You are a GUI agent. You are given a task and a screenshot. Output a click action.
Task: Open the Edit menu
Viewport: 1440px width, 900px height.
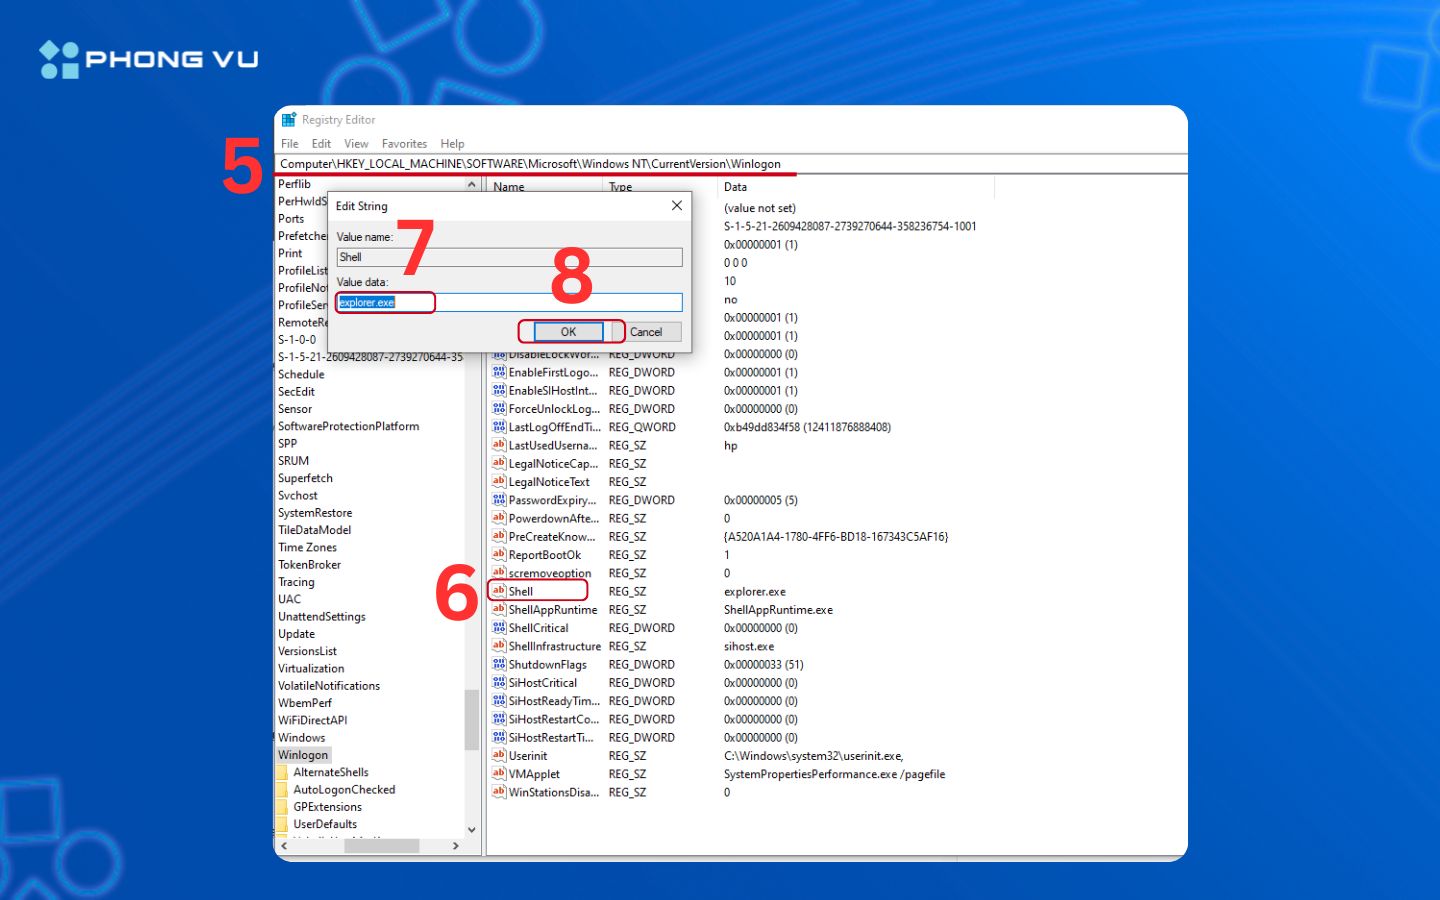(x=321, y=144)
